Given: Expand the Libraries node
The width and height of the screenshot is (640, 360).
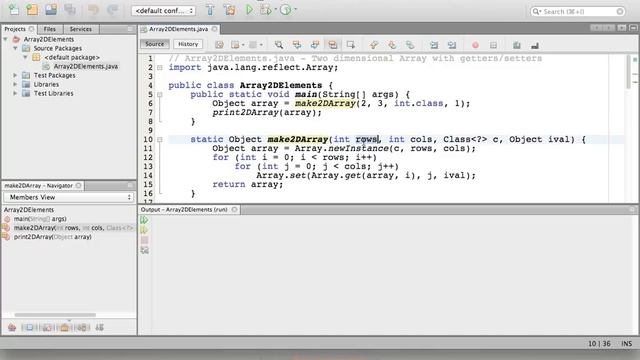Looking at the screenshot, I should [16, 84].
